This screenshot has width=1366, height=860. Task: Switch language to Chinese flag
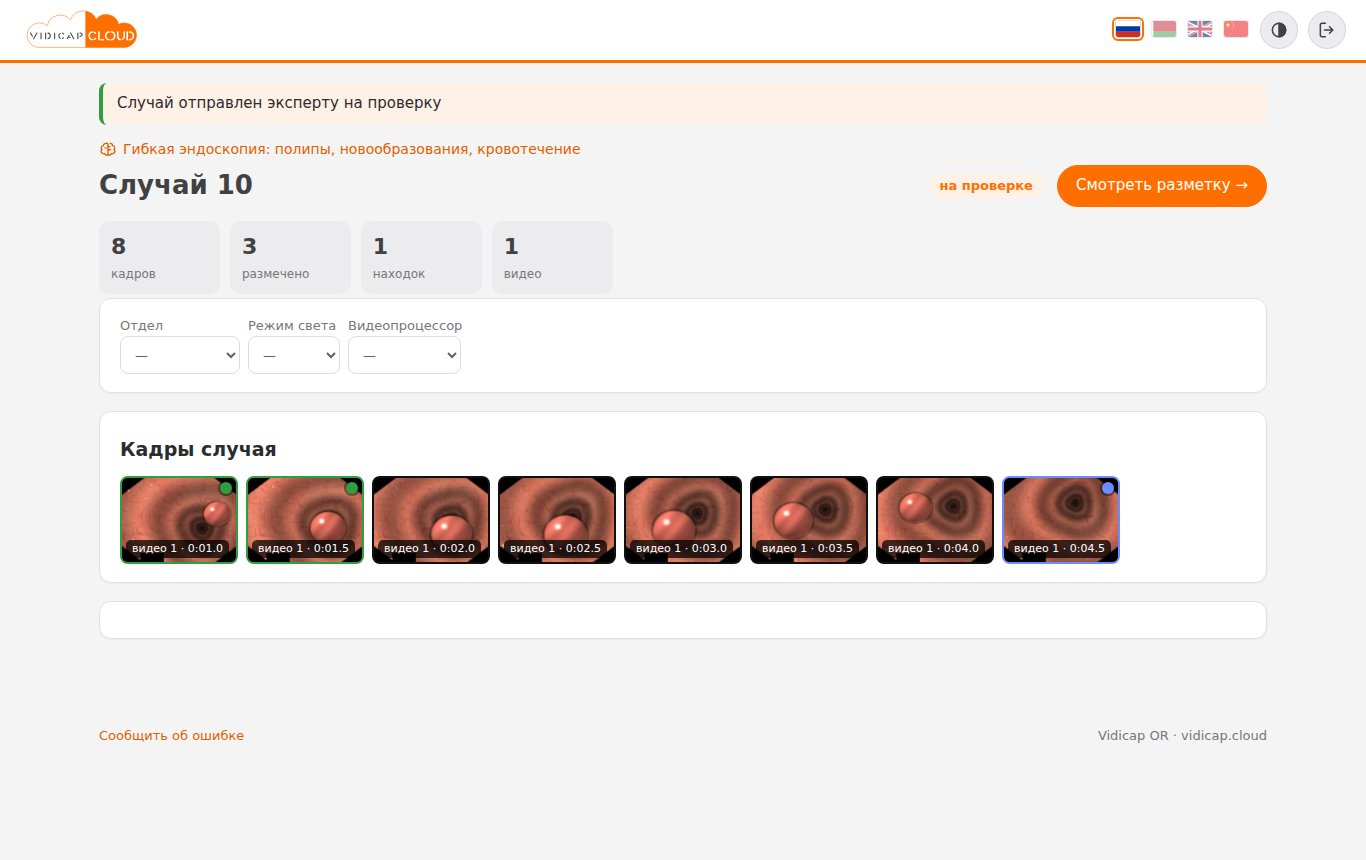coord(1236,29)
